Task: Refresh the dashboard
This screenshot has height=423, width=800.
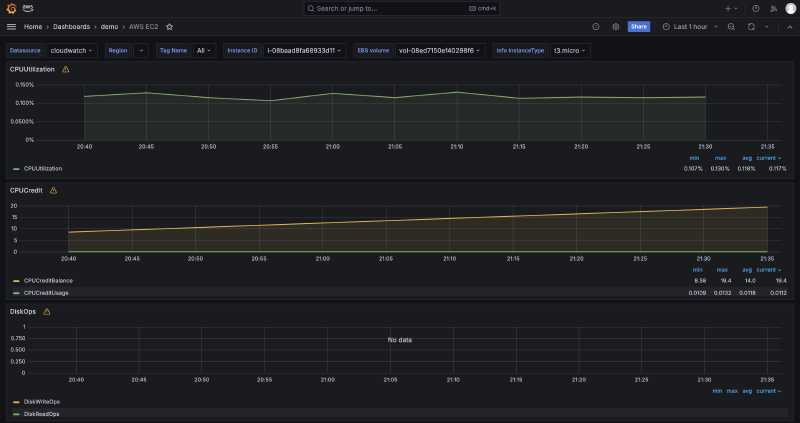Action: pyautogui.click(x=751, y=27)
